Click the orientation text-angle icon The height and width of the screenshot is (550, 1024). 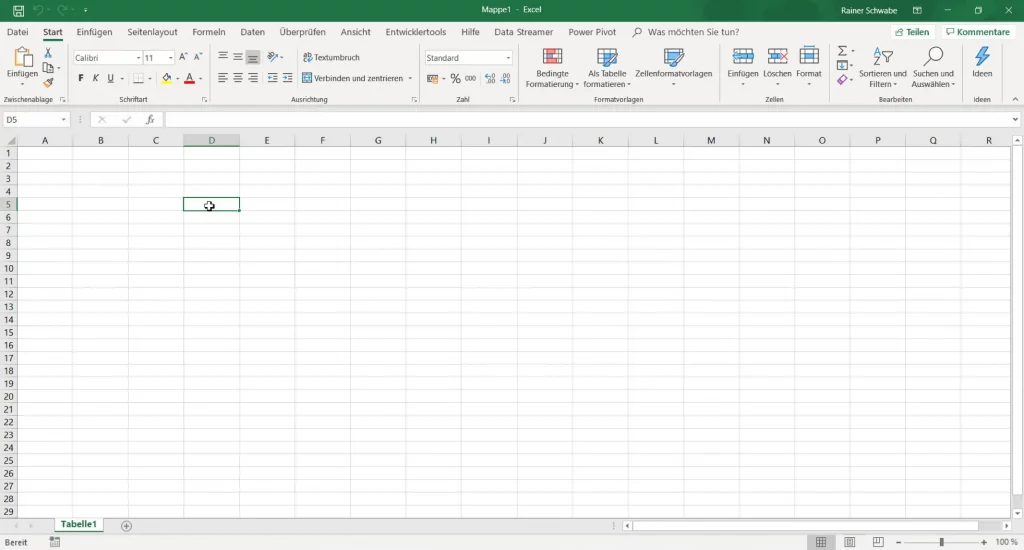click(273, 57)
